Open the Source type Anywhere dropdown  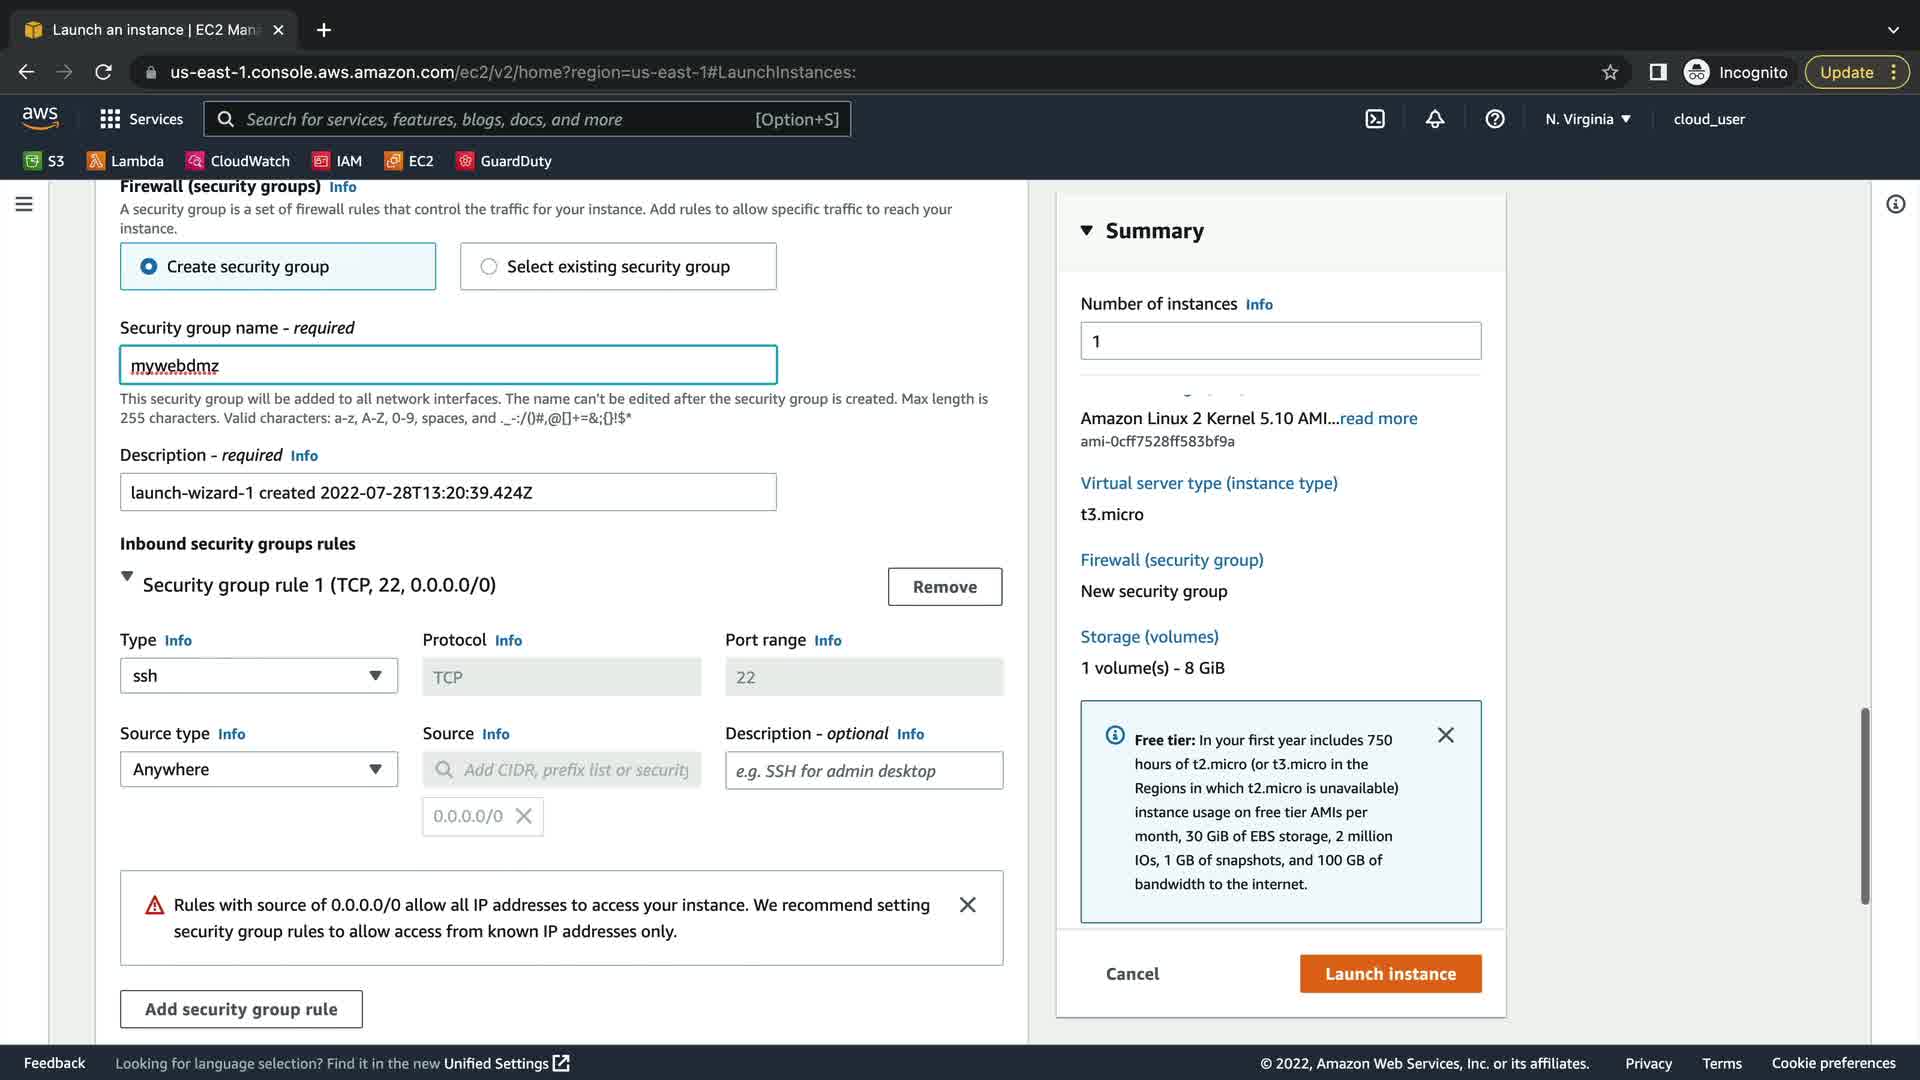258,769
